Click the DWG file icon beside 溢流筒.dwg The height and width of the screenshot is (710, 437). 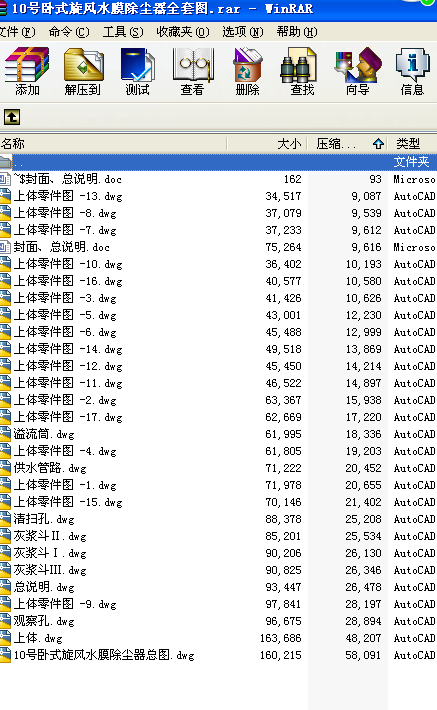pyautogui.click(x=5, y=434)
